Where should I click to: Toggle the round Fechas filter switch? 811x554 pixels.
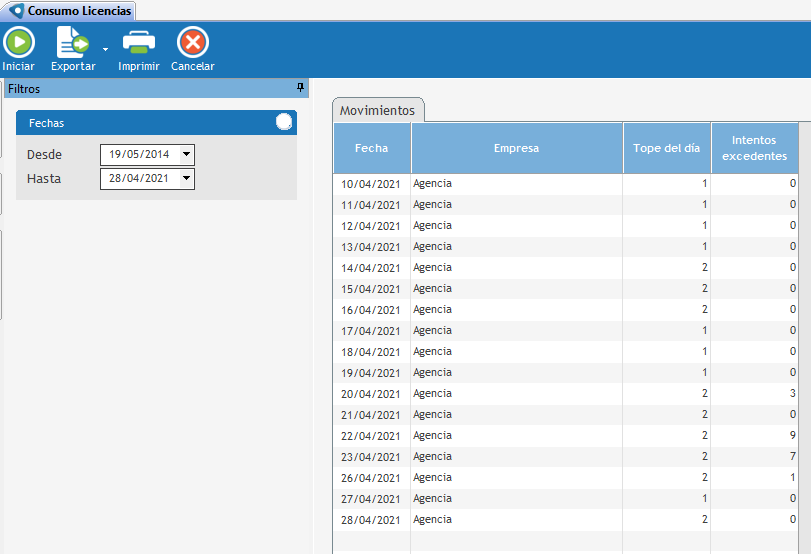pos(284,122)
